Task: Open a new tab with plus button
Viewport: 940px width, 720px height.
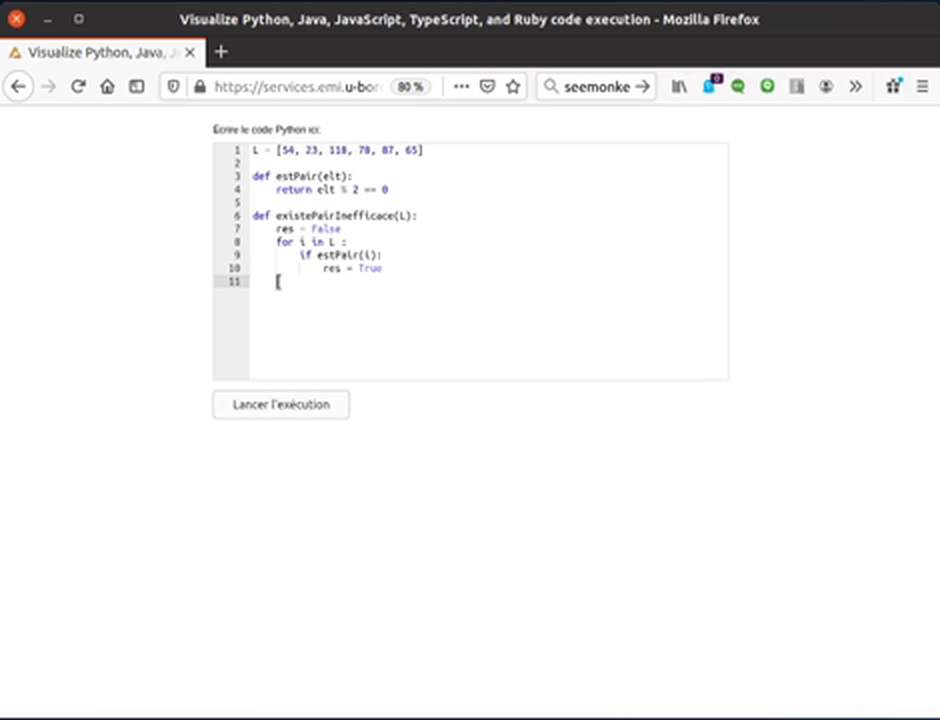Action: coord(221,52)
